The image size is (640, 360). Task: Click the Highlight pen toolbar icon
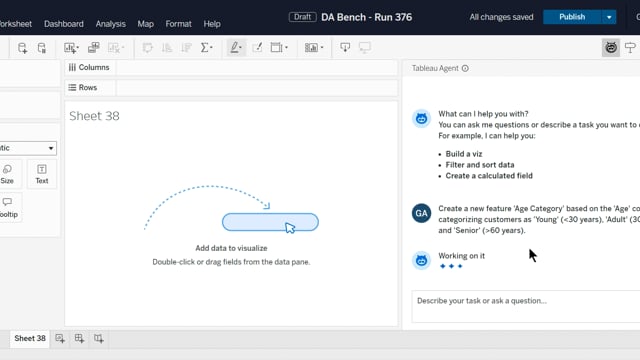click(234, 48)
